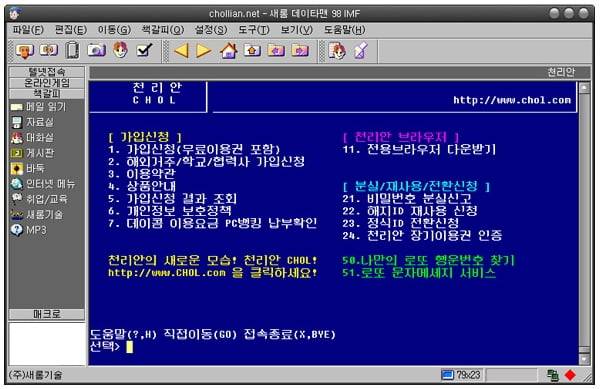Open 인터넷 메뉴 bookmark in sidebar
The width and height of the screenshot is (600, 389).
tap(43, 184)
